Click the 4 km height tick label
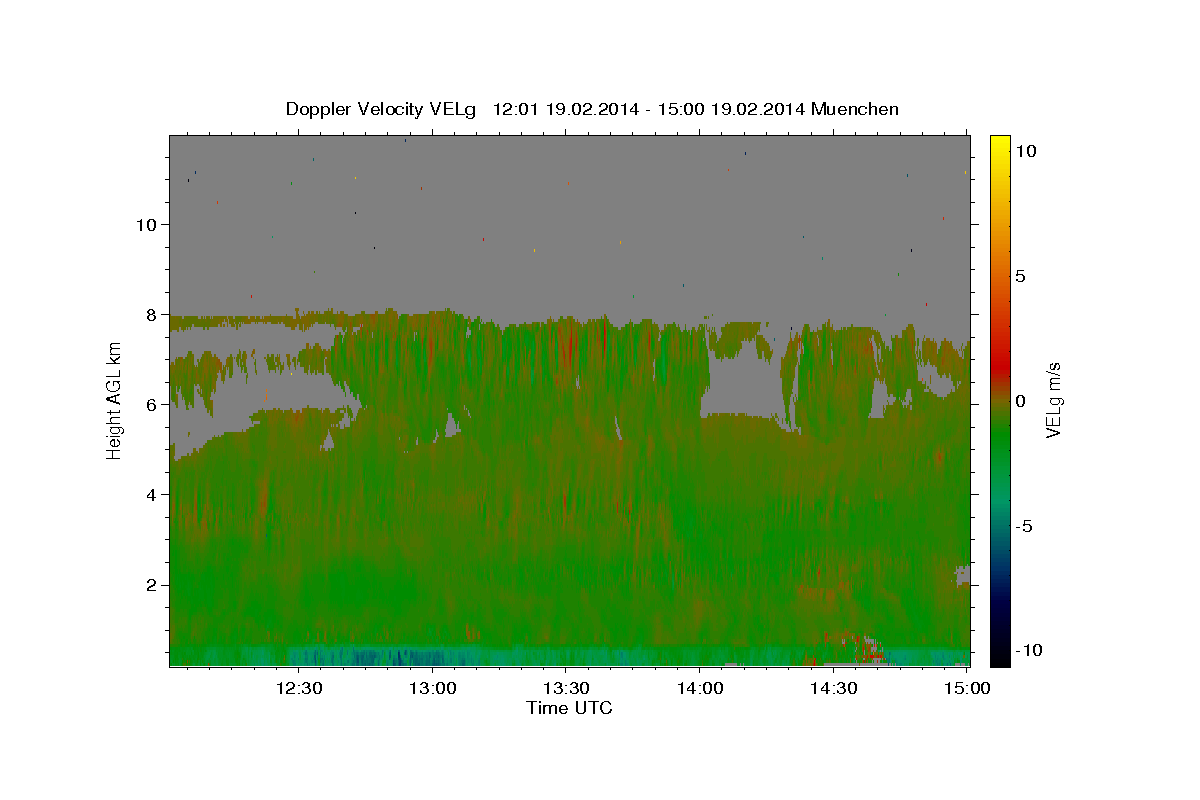This screenshot has width=1200, height=800. click(x=150, y=495)
